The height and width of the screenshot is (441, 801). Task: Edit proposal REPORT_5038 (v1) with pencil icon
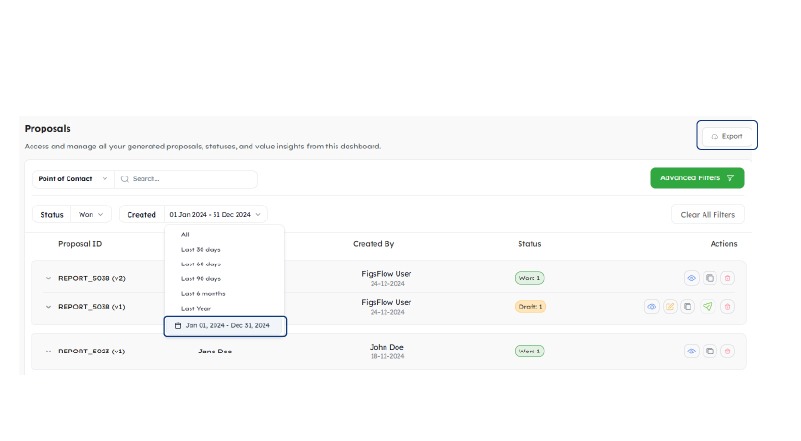670,307
